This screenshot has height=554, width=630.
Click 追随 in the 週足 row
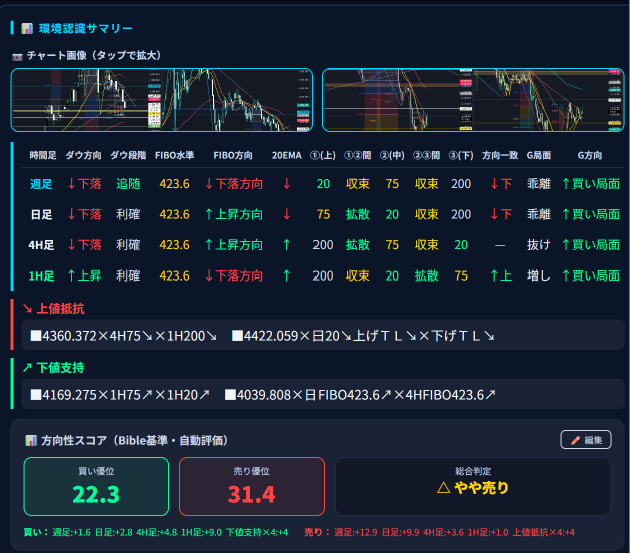pyautogui.click(x=128, y=184)
